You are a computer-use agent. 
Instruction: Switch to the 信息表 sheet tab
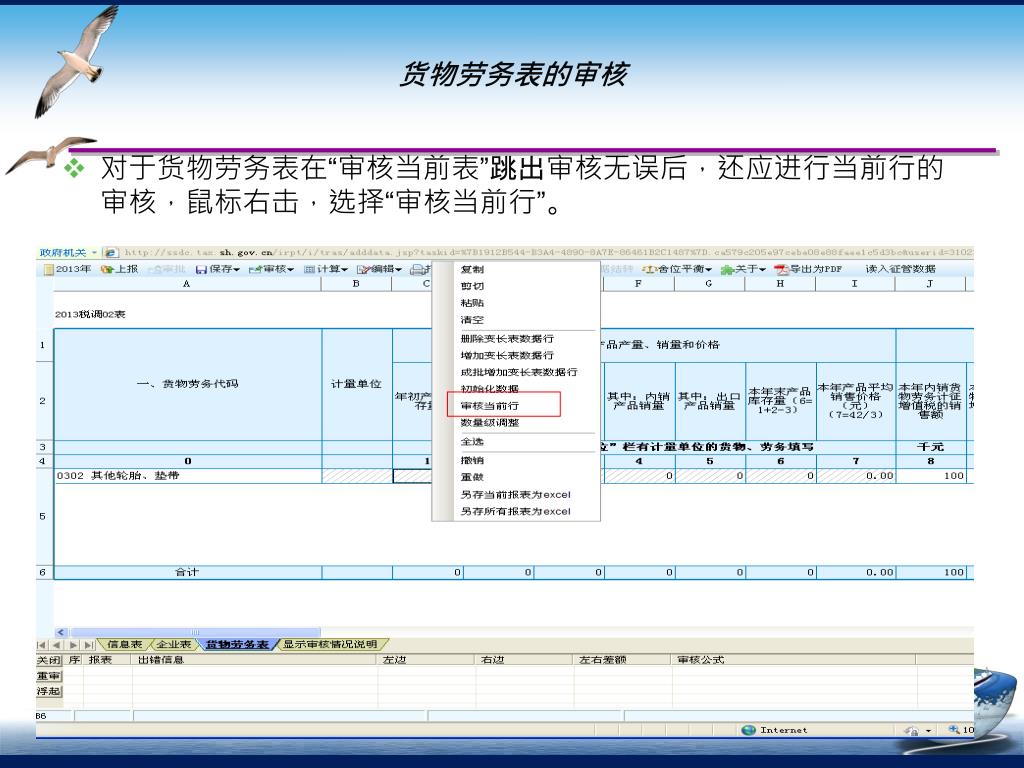click(x=124, y=645)
